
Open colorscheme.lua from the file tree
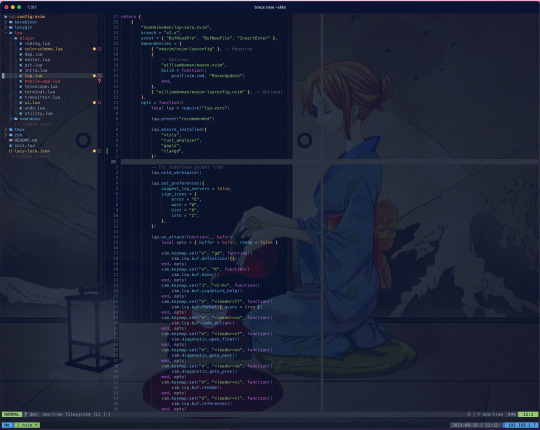[x=44, y=49]
